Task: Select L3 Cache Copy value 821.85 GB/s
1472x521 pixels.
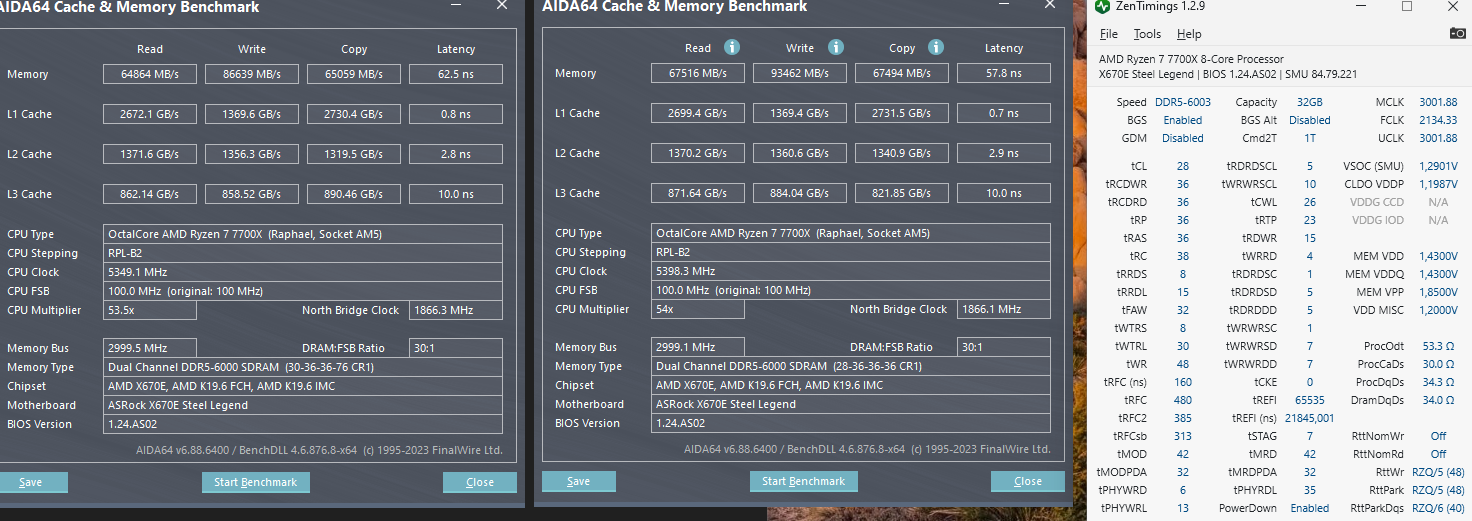Action: pyautogui.click(x=902, y=193)
